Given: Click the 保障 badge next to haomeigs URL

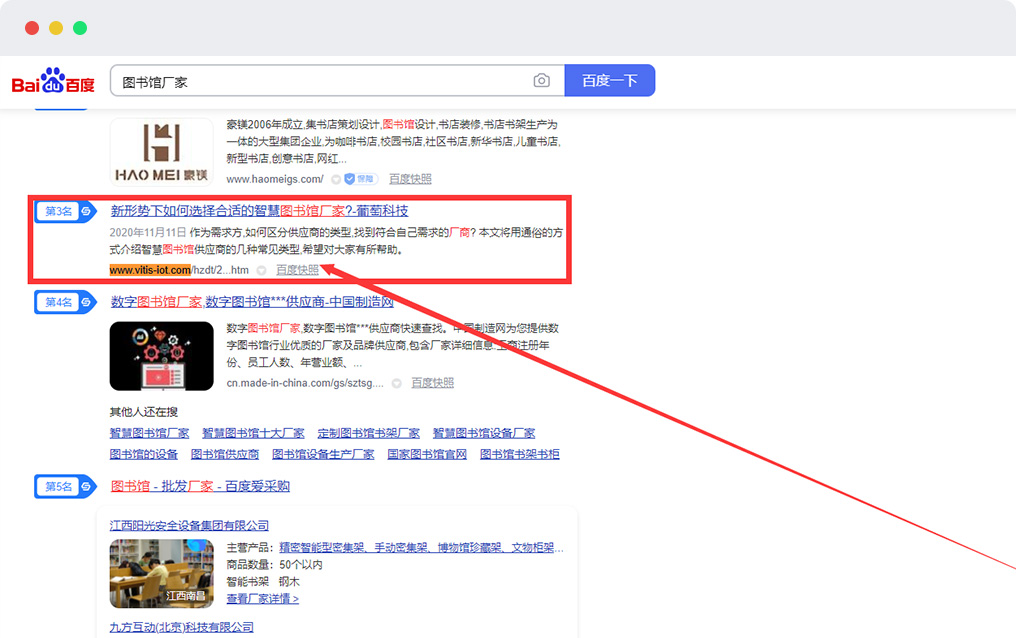Looking at the screenshot, I should coord(360,179).
